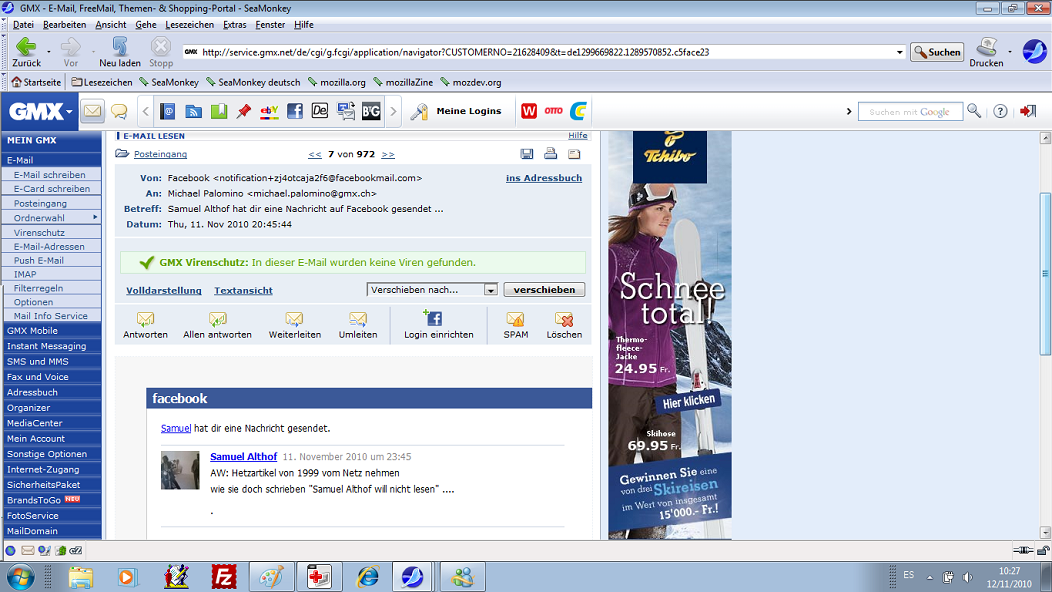Open Meine Logins with the key icon
The height and width of the screenshot is (592, 1052).
(x=419, y=111)
